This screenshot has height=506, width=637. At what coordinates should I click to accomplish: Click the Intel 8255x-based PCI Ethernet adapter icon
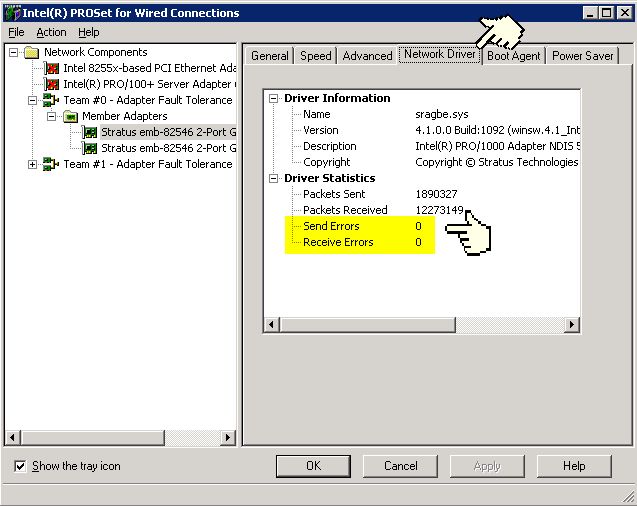coord(52,68)
